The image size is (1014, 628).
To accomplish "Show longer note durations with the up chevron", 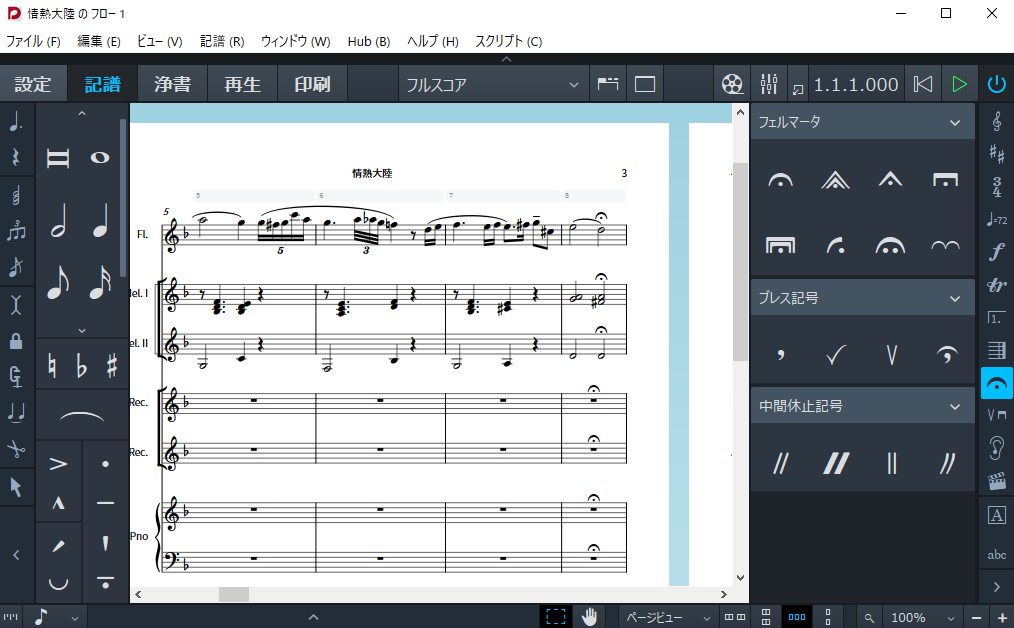I will click(82, 113).
